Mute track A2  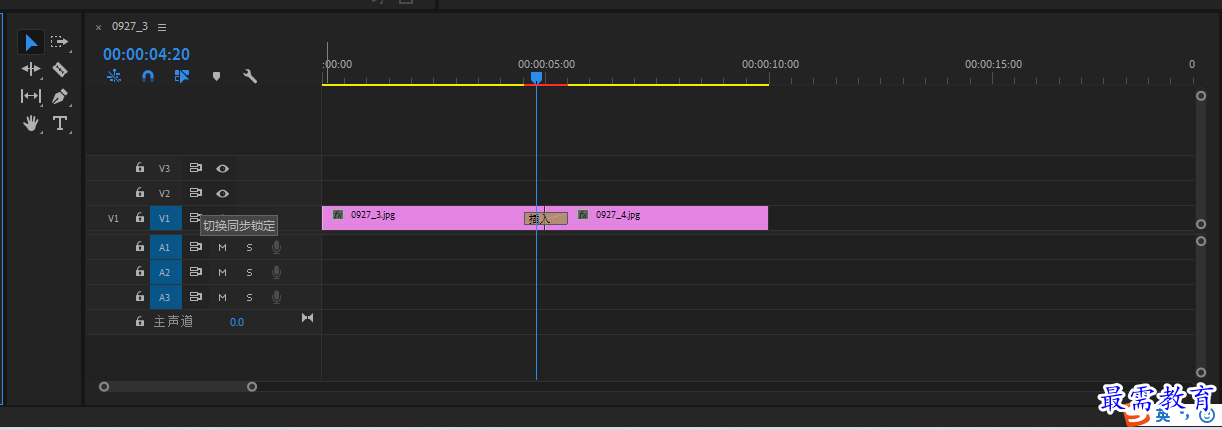222,272
